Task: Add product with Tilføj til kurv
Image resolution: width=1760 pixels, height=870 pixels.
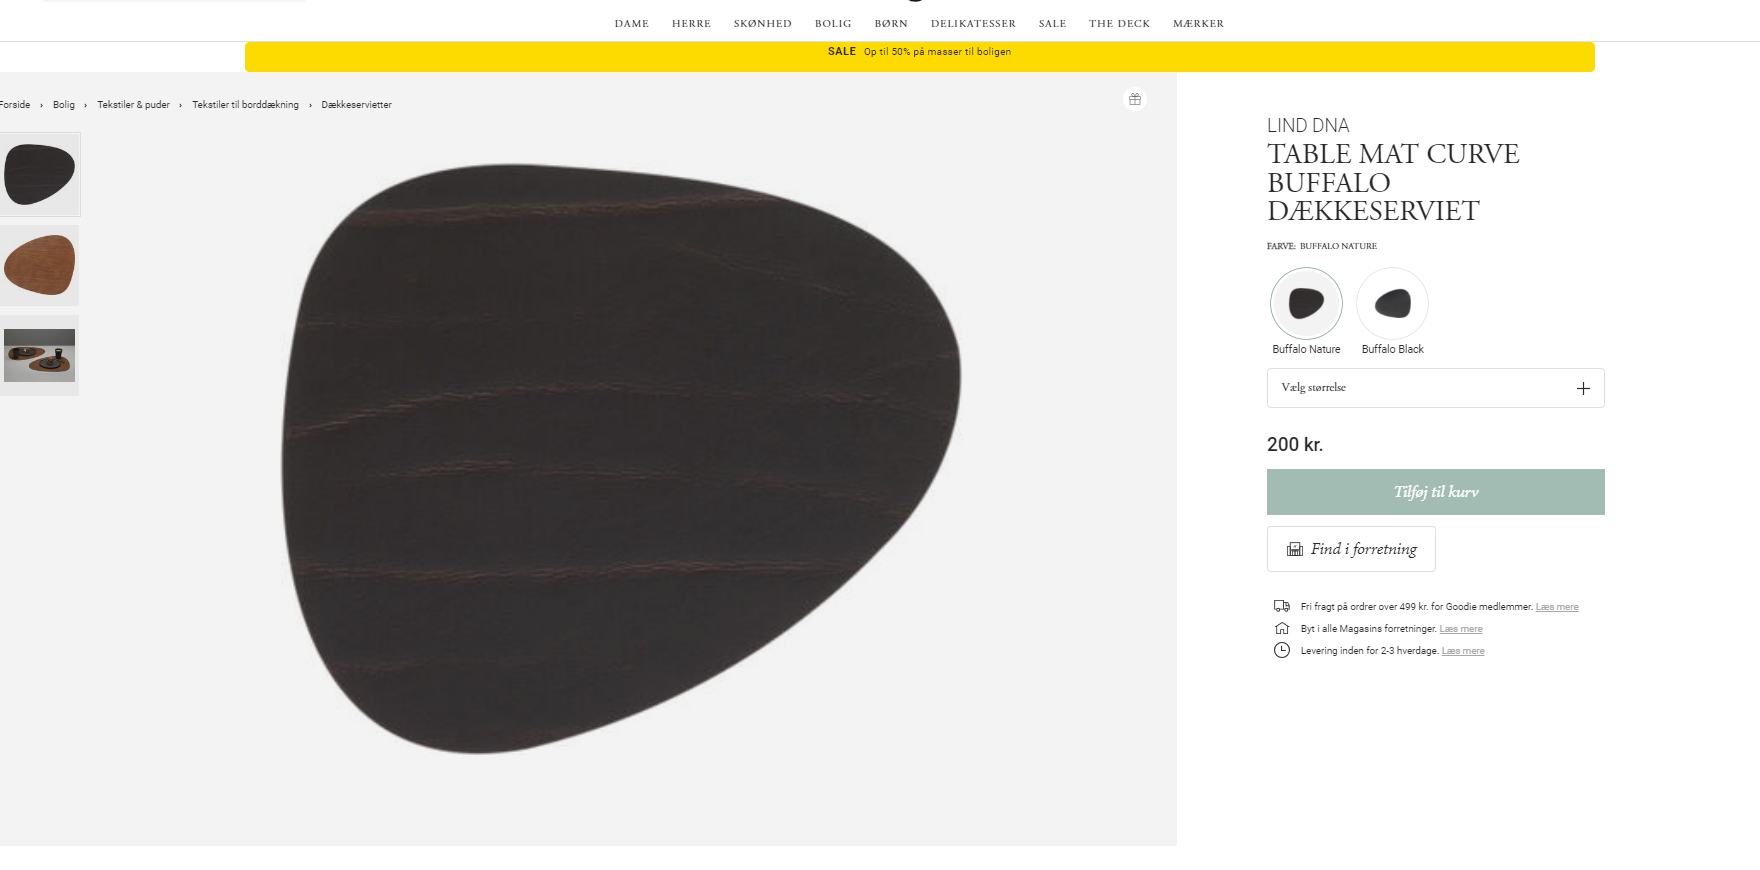Action: pyautogui.click(x=1435, y=492)
